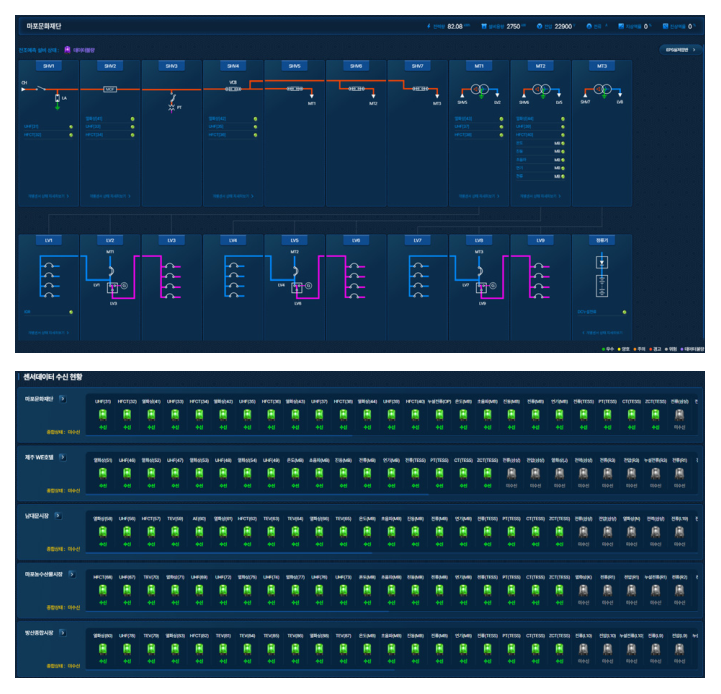Image resolution: width=721 pixels, height=694 pixels.
Task: Expand the 마포문화재단 row arrow
Action: click(63, 399)
